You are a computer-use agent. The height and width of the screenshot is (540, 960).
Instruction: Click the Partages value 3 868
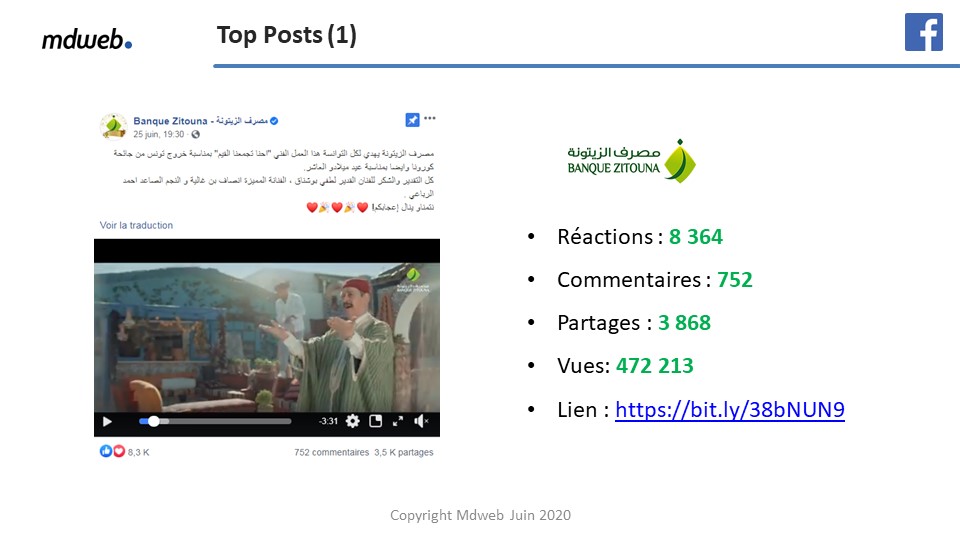click(684, 323)
